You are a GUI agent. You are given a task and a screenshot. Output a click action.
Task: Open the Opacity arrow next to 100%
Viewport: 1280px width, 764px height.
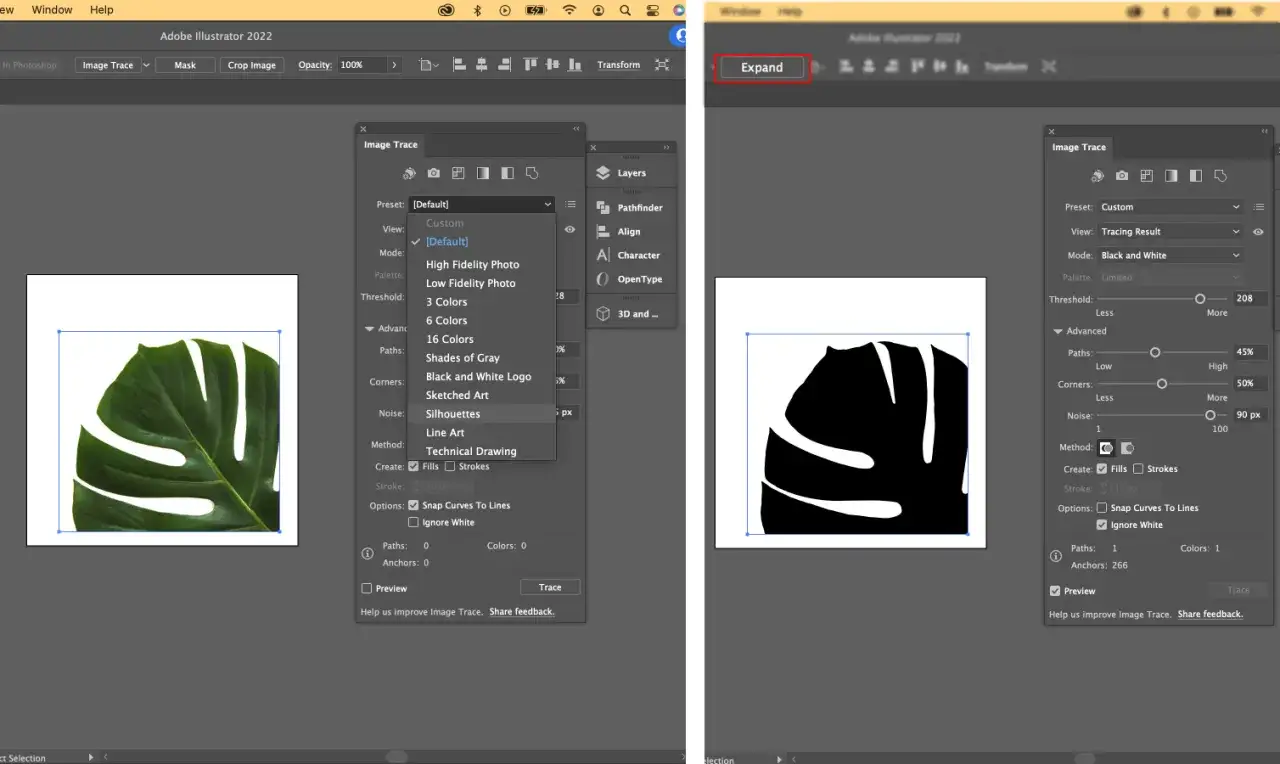[394, 65]
